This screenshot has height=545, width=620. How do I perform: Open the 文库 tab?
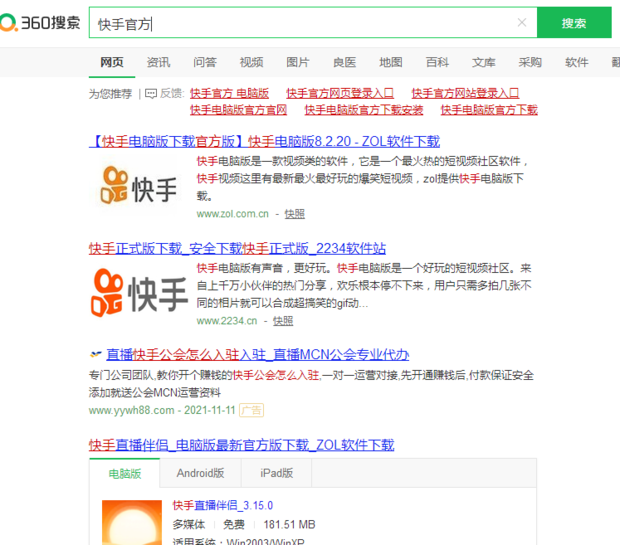coord(484,62)
